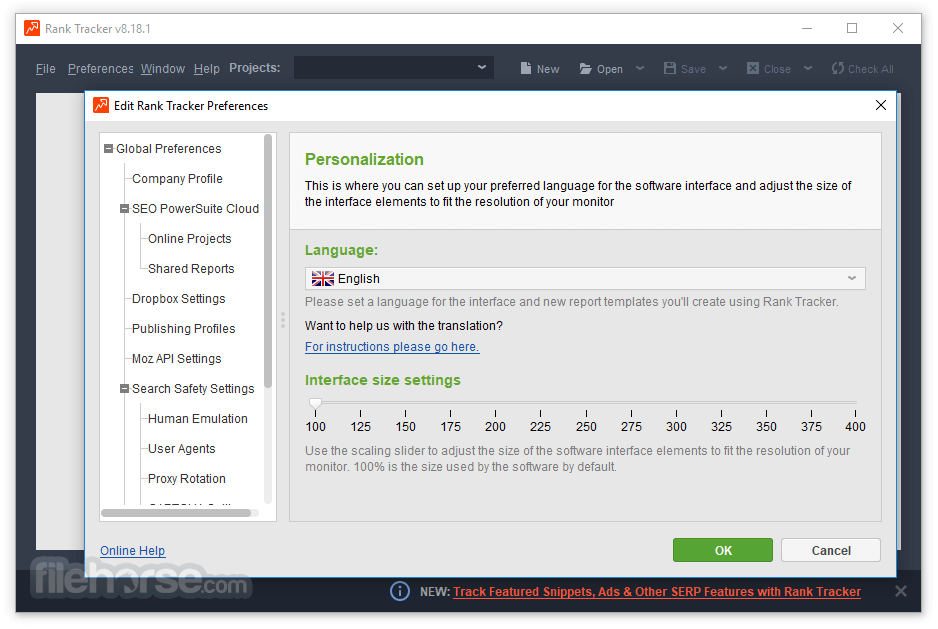Click the tree panel horizontal scrollbar
The width and height of the screenshot is (938, 629).
tap(176, 513)
